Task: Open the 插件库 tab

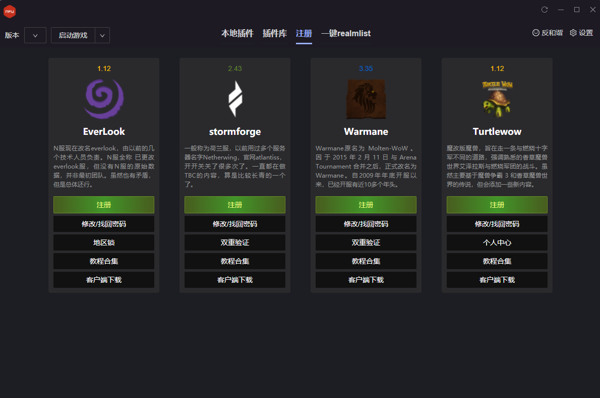Action: point(274,33)
